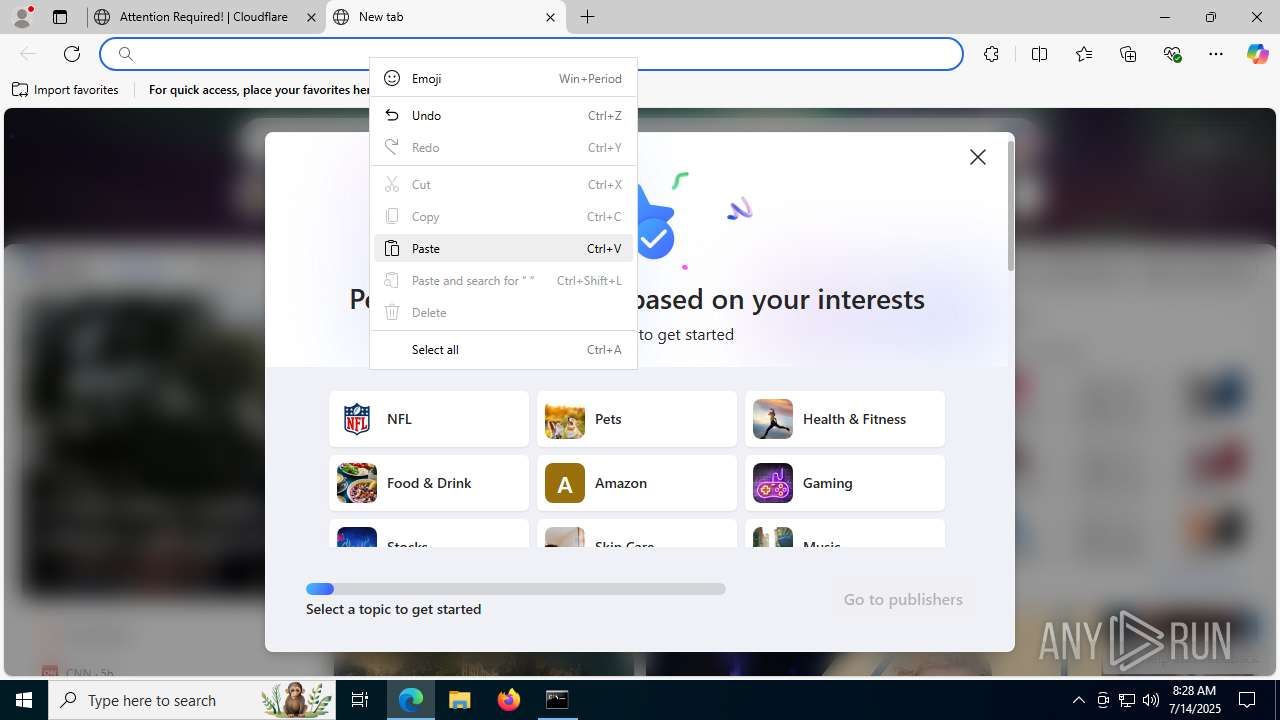The image size is (1280, 720).
Task: Open the terminal app on the taskbar
Action: coord(557,700)
